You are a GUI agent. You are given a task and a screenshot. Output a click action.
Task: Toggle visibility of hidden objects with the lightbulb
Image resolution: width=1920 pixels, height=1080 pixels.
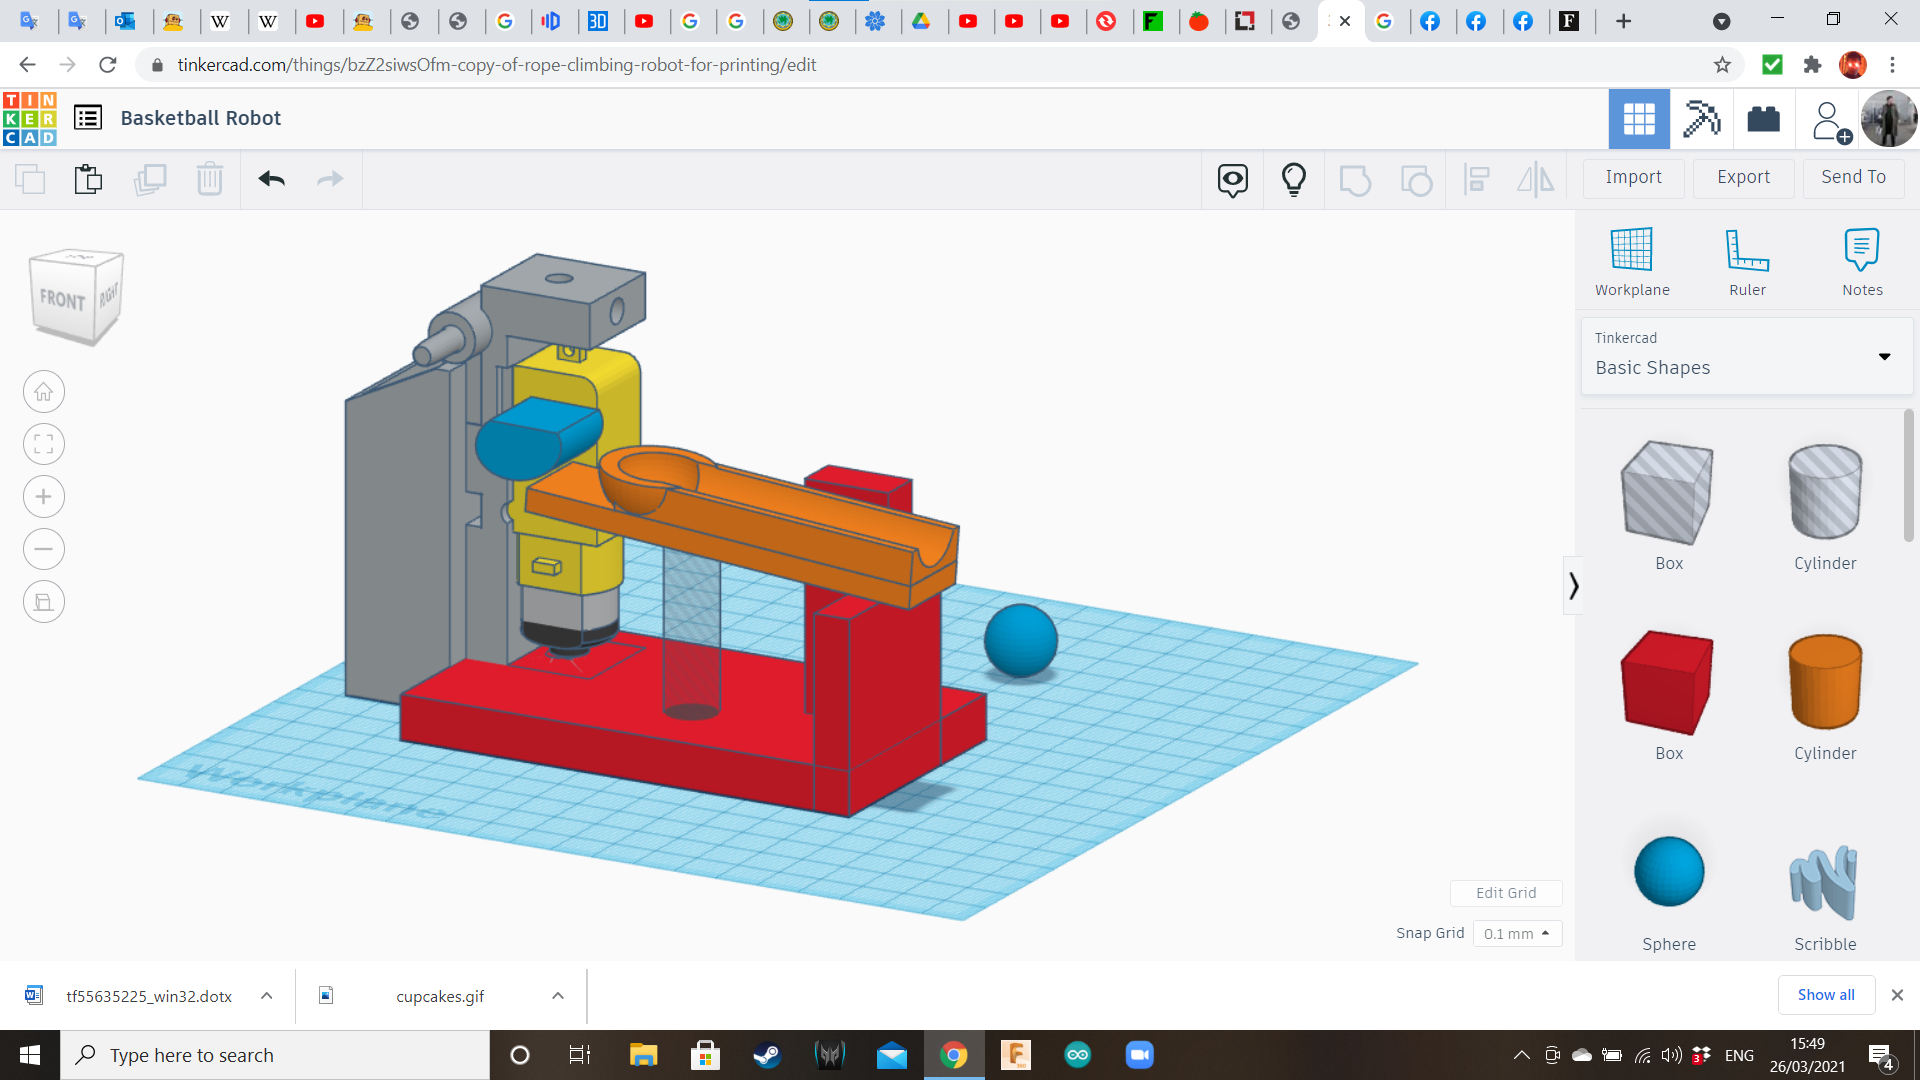point(1294,179)
